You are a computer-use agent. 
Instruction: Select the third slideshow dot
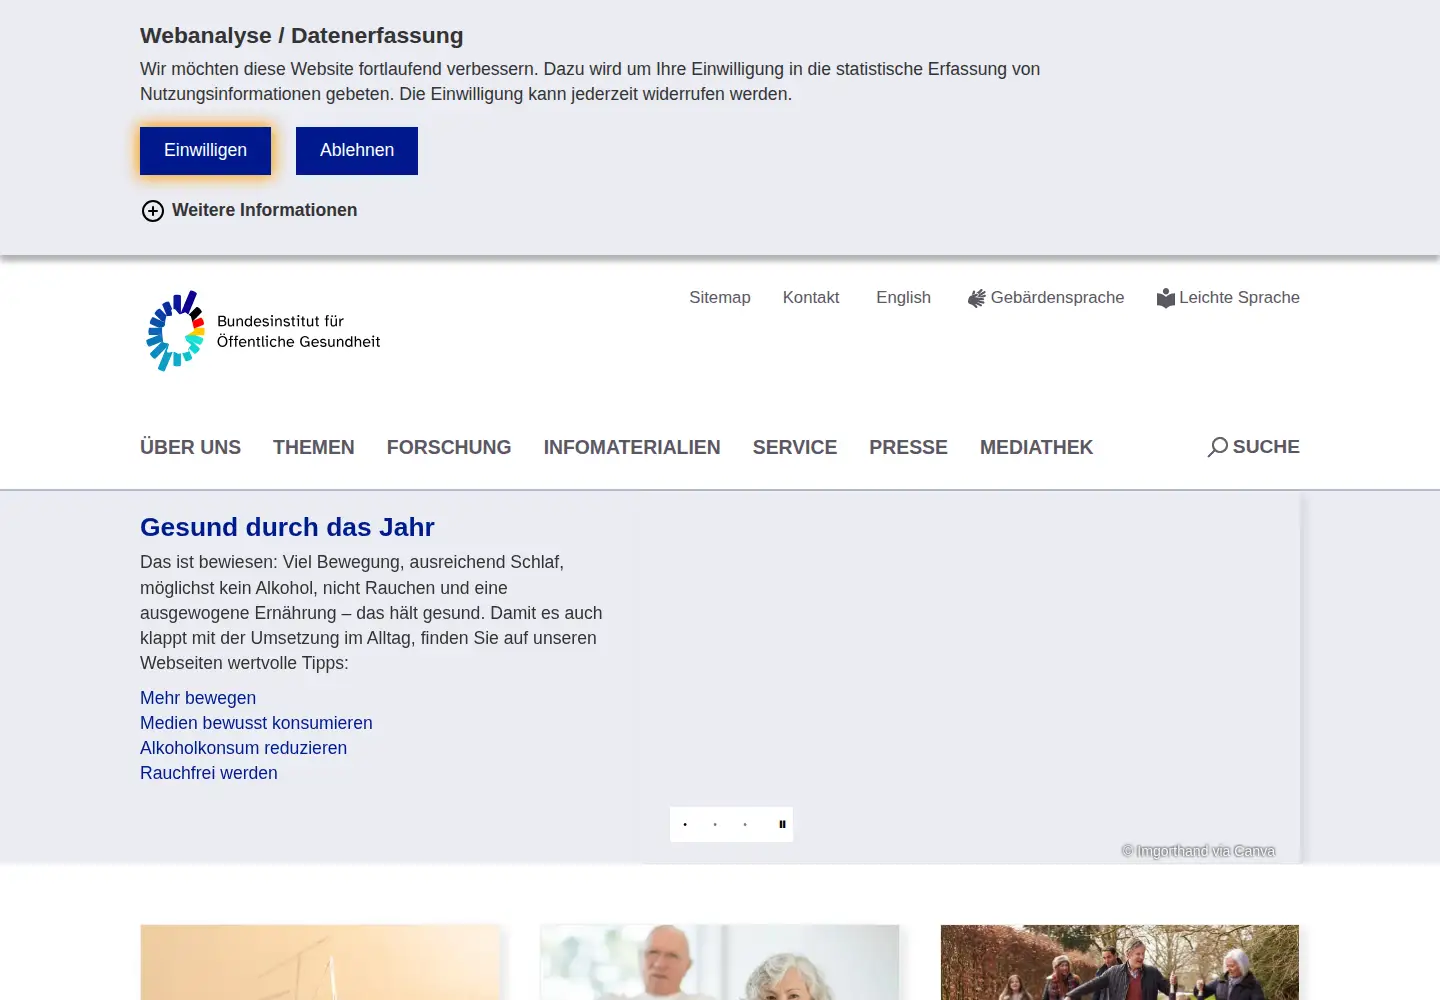tap(745, 824)
